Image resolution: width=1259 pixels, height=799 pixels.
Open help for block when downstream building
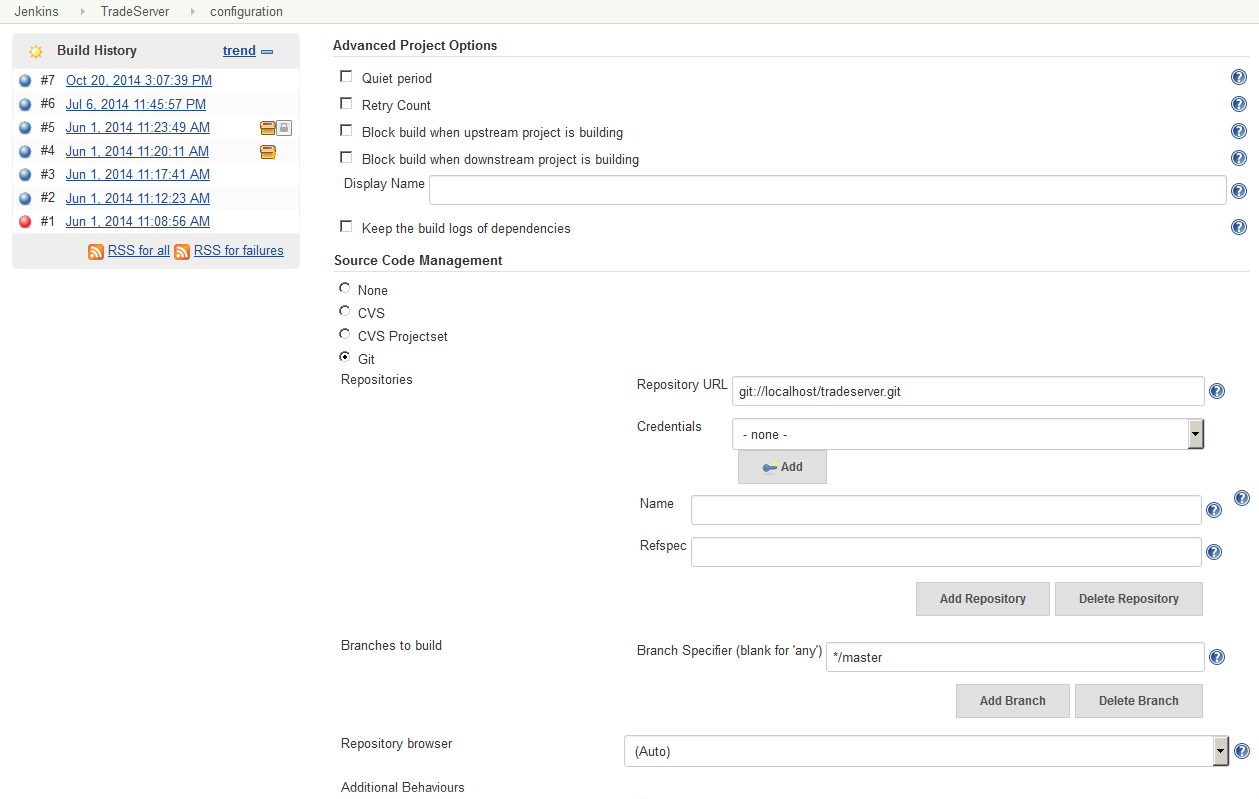(x=1238, y=158)
